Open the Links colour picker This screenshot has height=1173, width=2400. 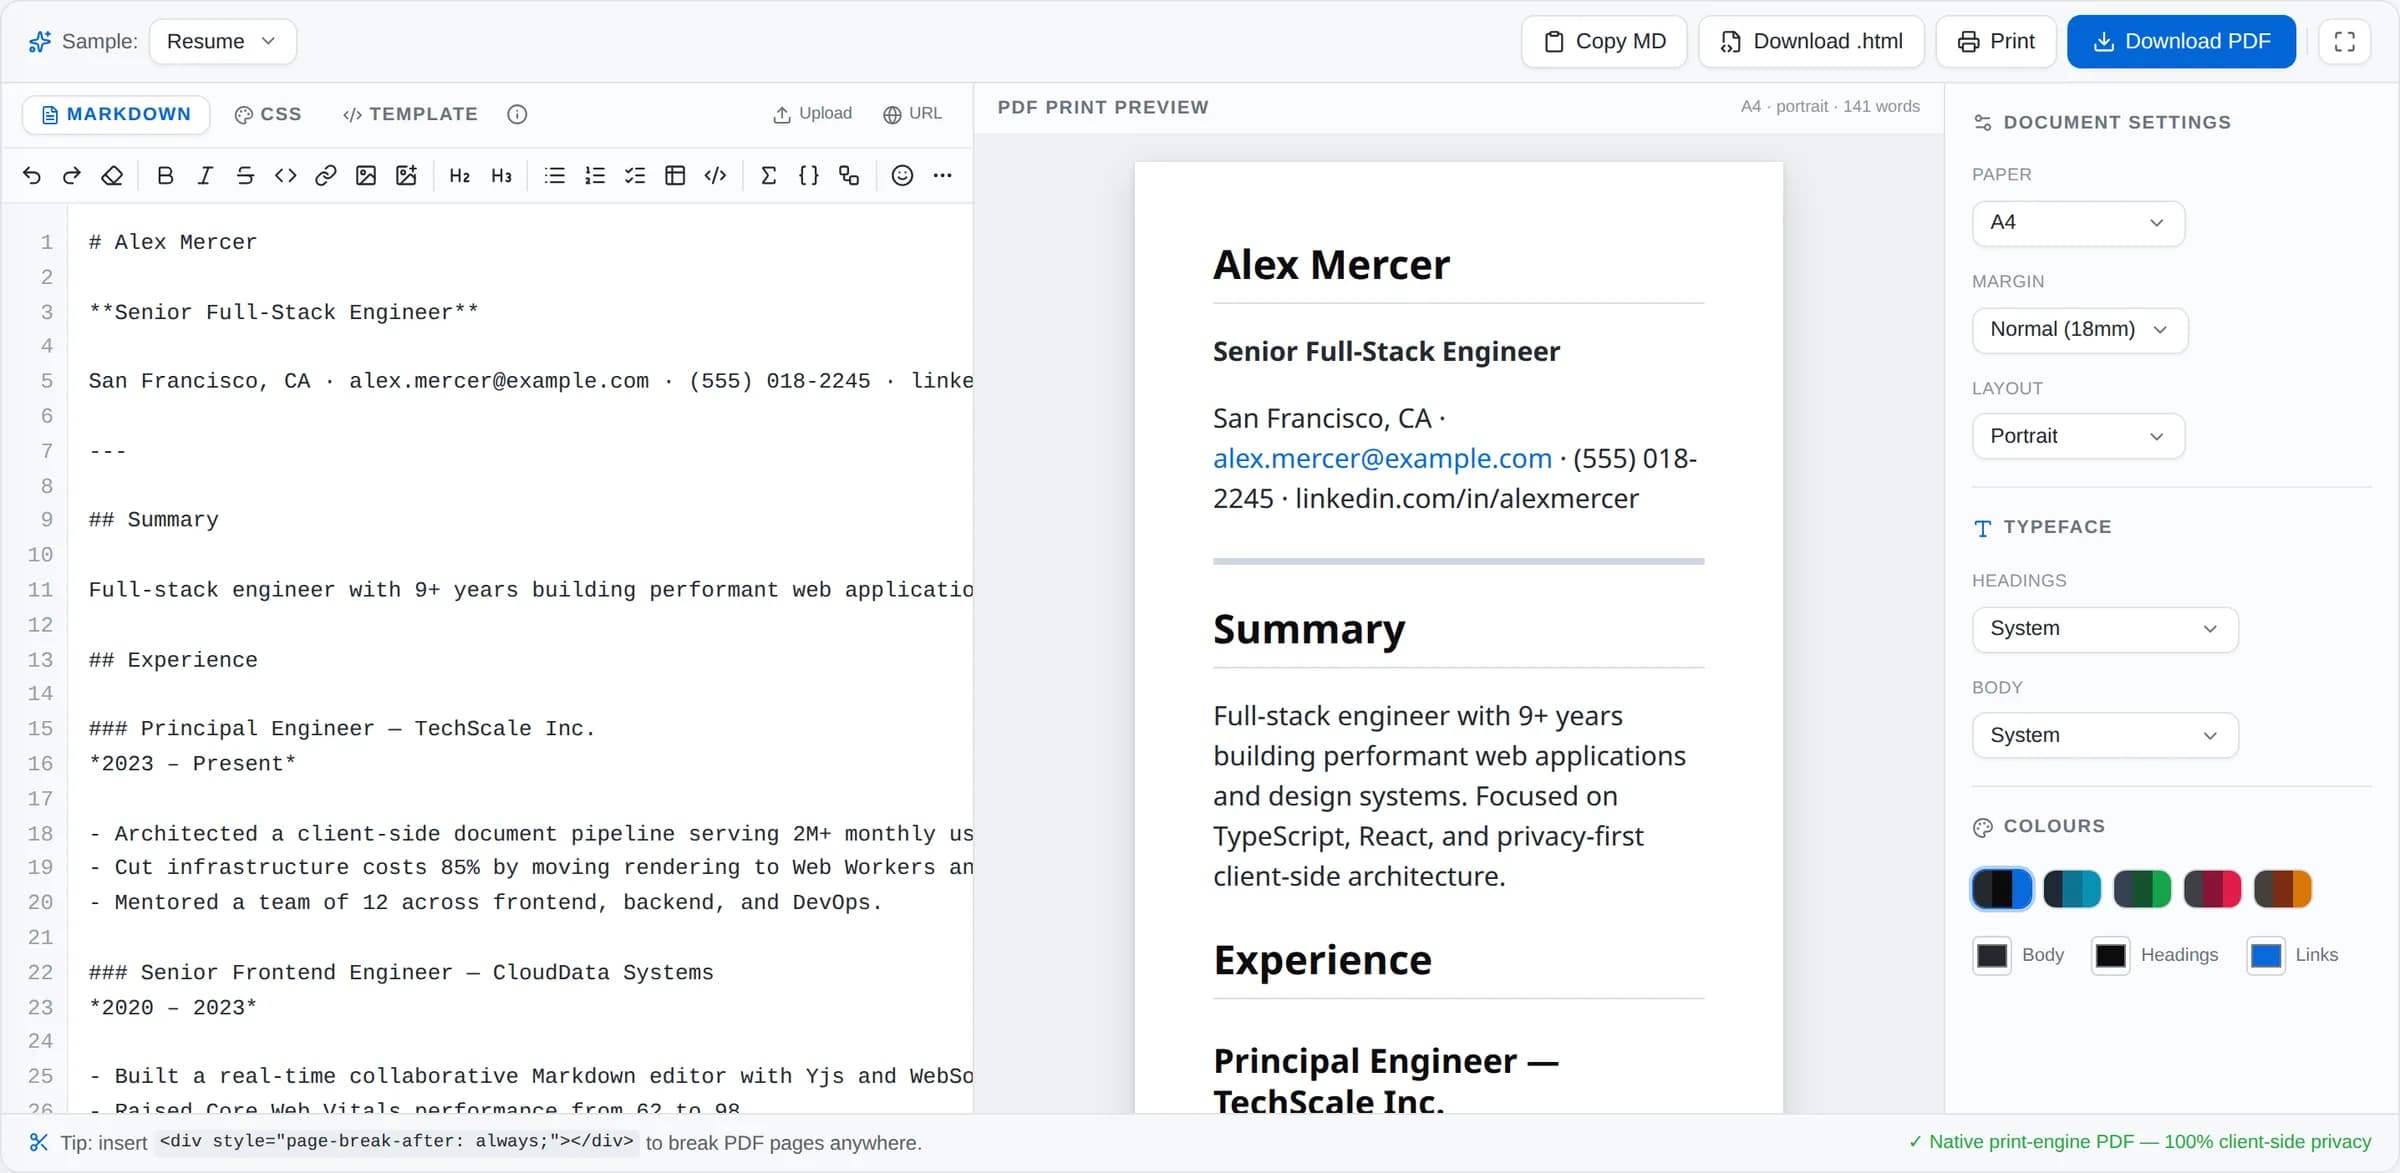point(2266,956)
